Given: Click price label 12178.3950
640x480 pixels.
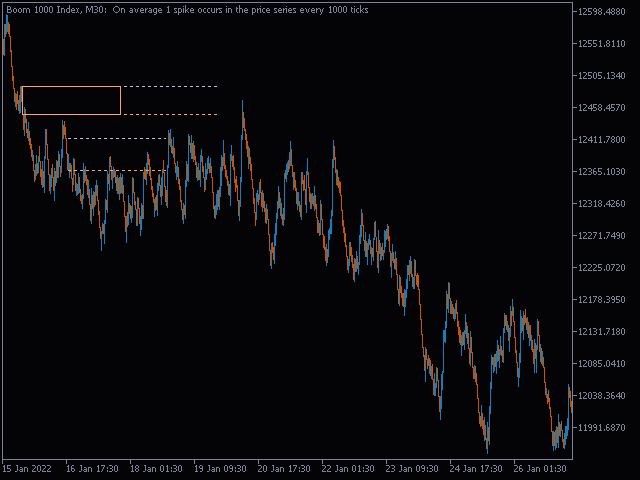Looking at the screenshot, I should coord(601,300).
